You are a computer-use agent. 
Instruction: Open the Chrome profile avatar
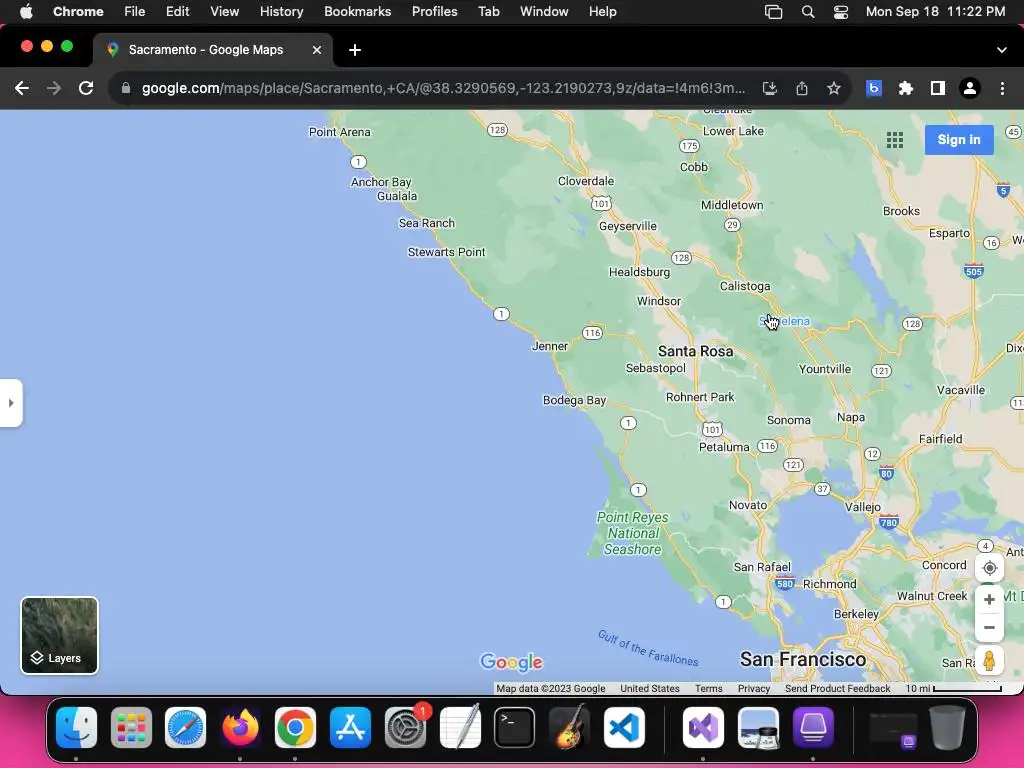970,88
